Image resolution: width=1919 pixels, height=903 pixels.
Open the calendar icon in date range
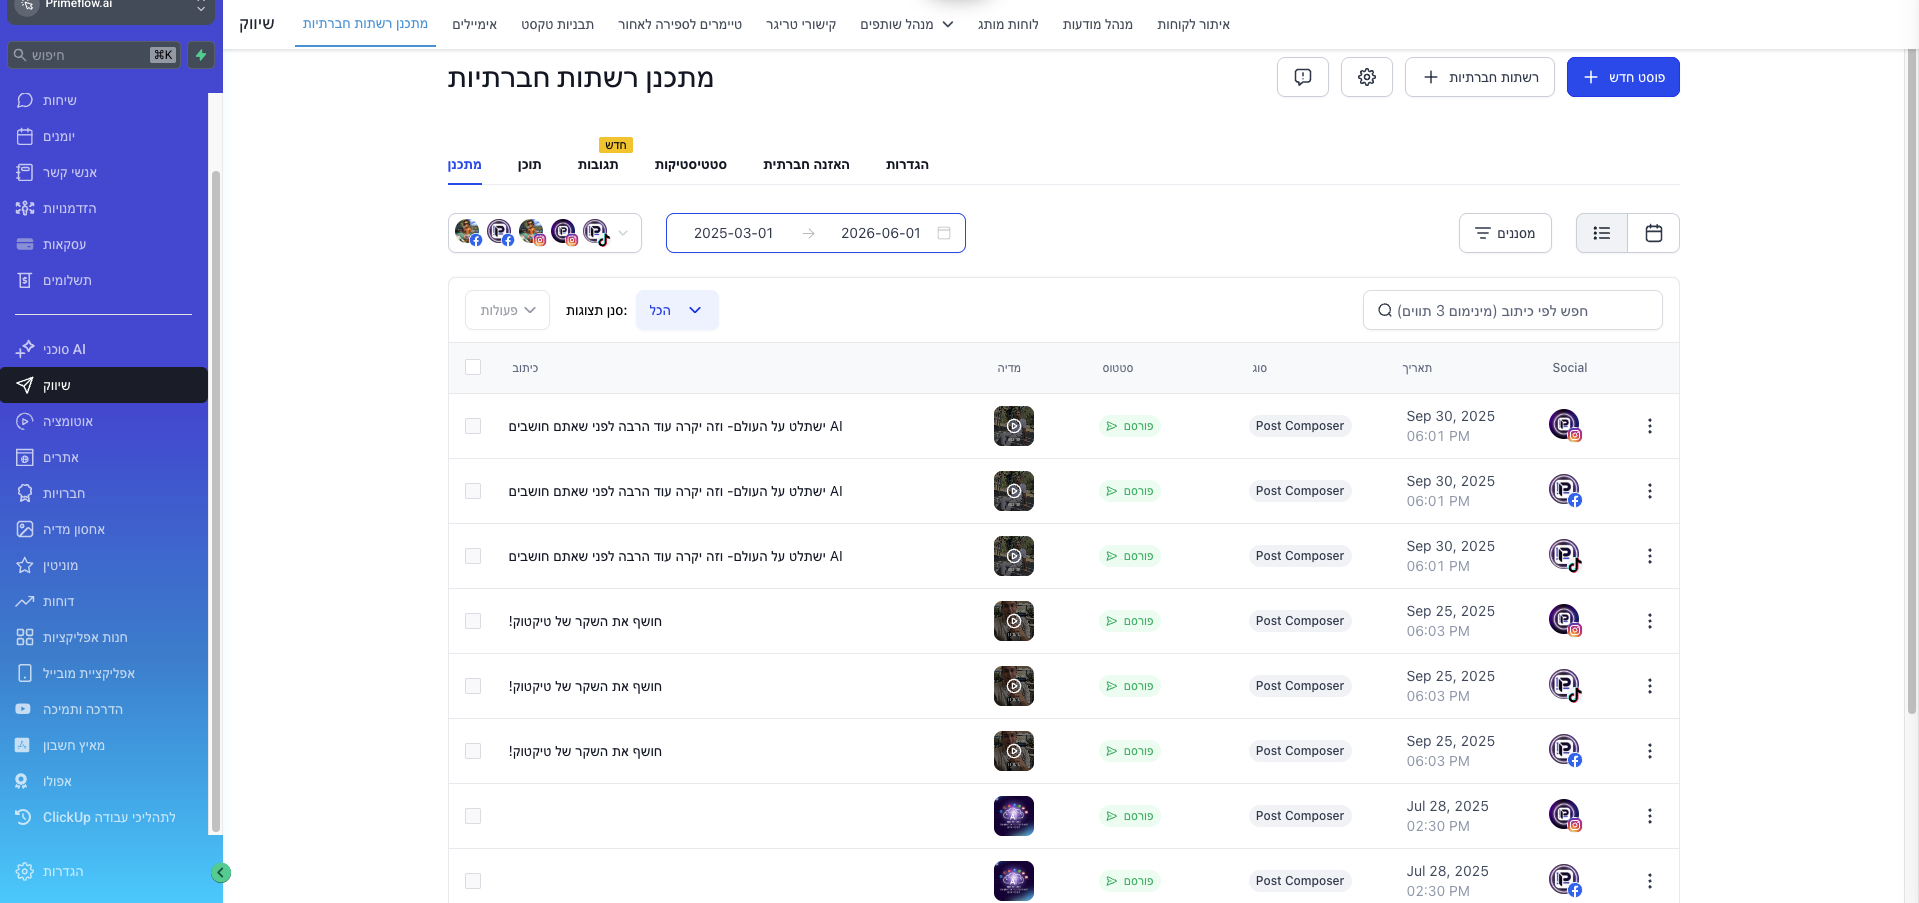(x=943, y=233)
